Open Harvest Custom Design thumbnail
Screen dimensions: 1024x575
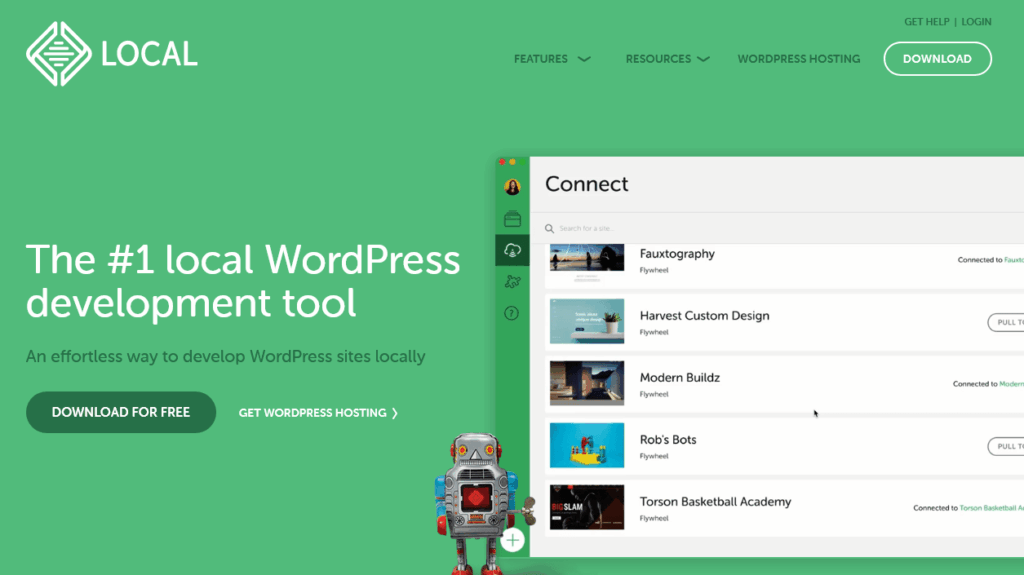click(586, 321)
